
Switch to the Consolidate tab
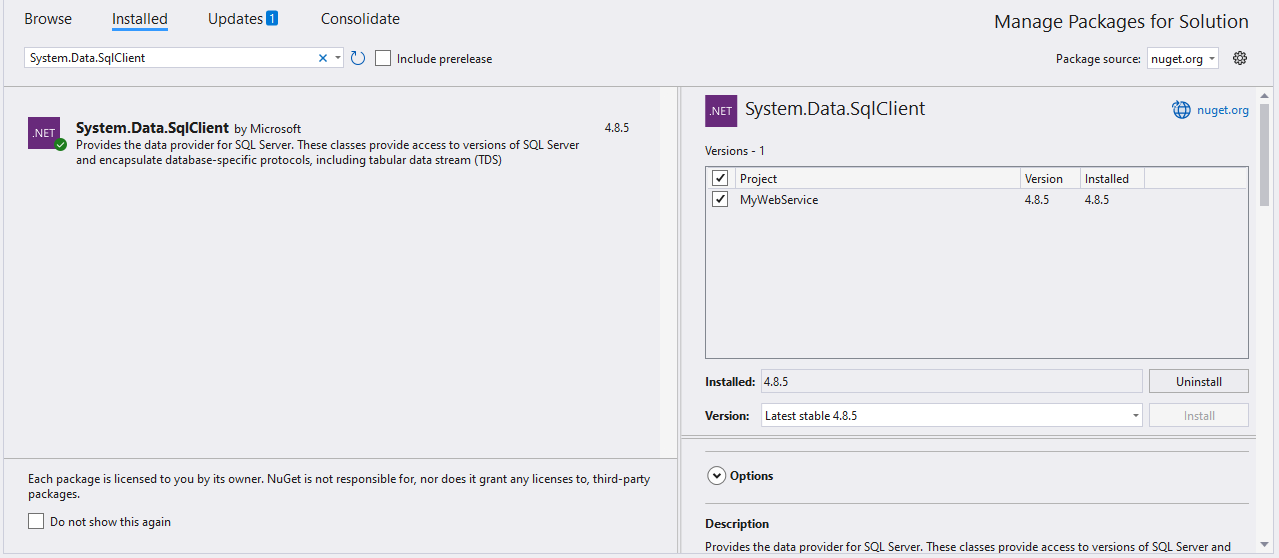(360, 19)
